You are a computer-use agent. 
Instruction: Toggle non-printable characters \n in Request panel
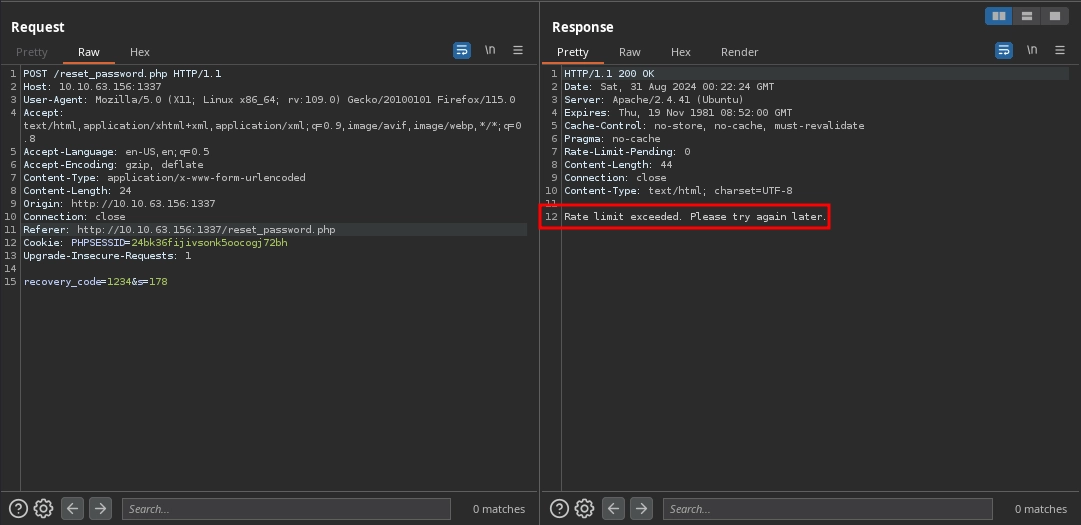click(x=490, y=50)
